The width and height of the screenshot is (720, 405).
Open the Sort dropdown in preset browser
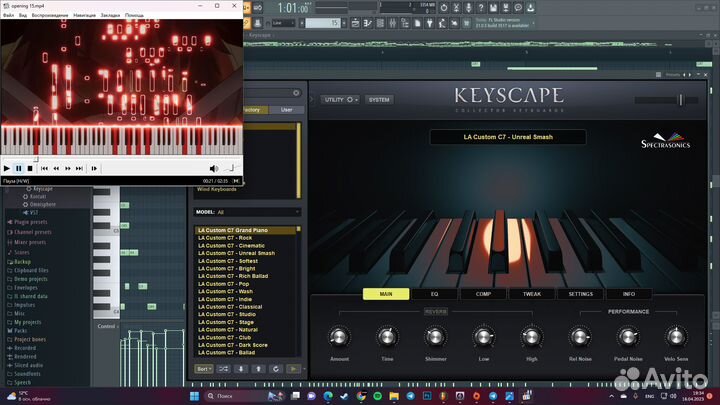click(204, 369)
